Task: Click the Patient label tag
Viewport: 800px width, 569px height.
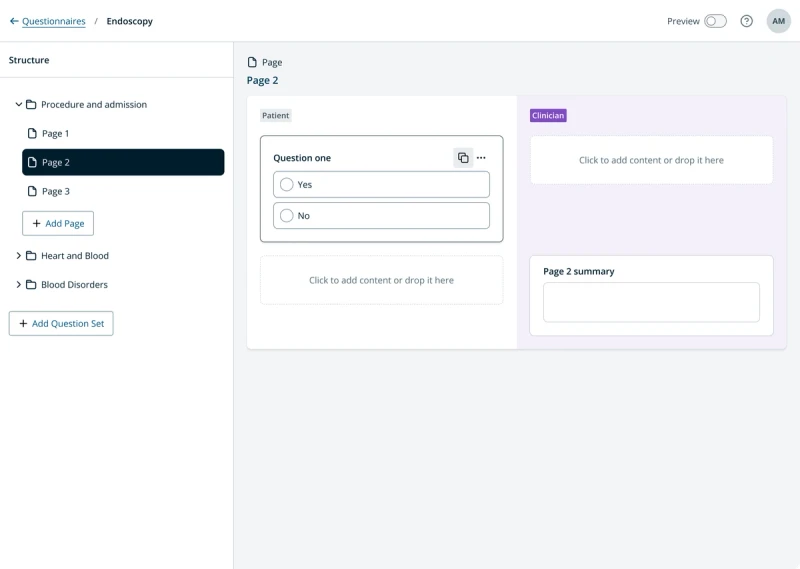Action: 276,115
